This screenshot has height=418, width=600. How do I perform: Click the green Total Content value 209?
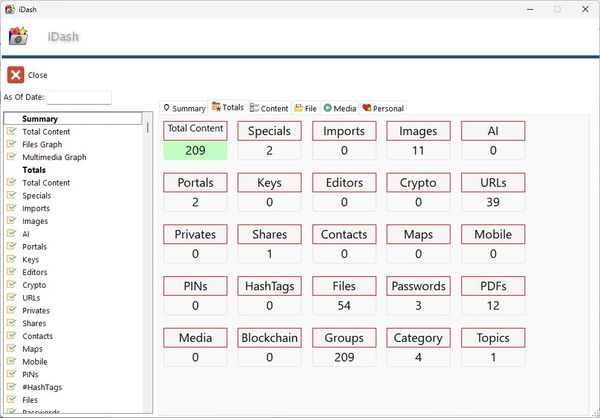pos(196,150)
